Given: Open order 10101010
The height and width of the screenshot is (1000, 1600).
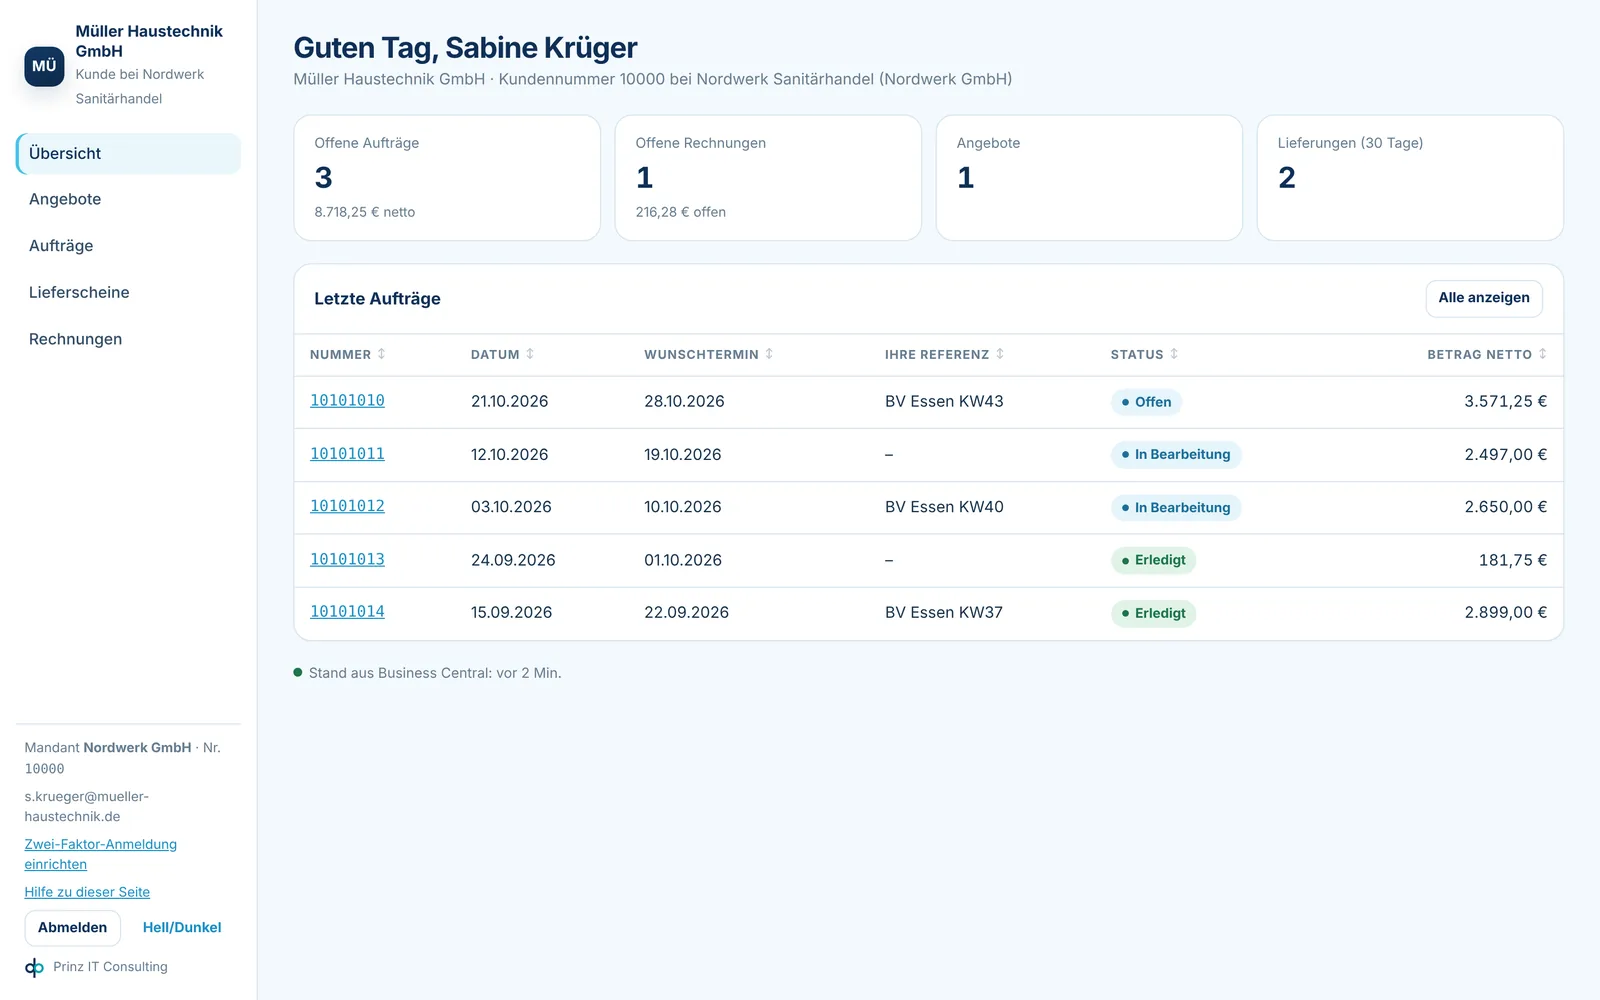Looking at the screenshot, I should (347, 401).
